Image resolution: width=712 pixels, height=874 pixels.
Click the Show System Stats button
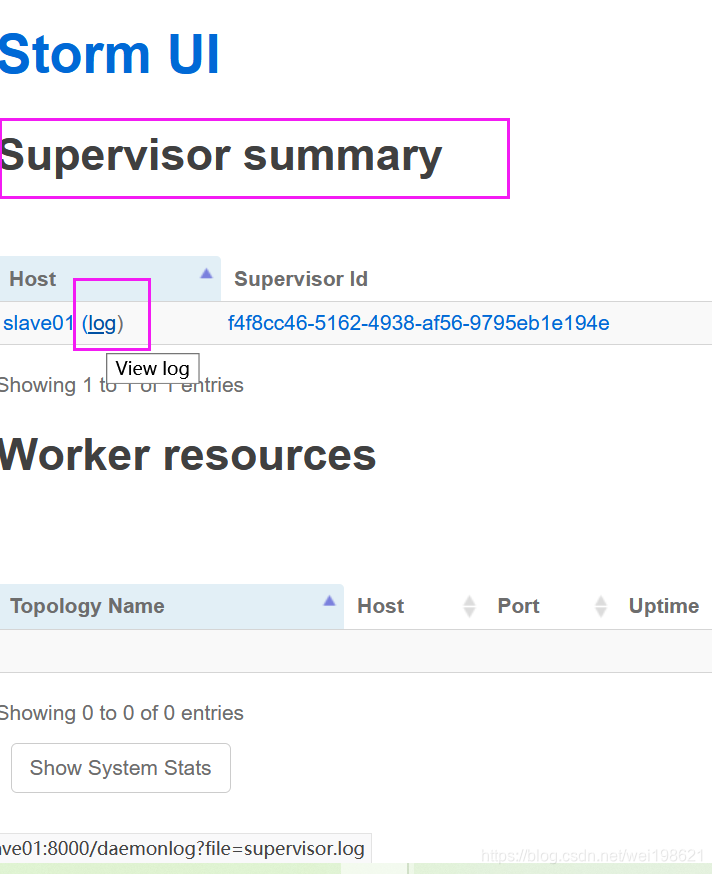click(120, 768)
